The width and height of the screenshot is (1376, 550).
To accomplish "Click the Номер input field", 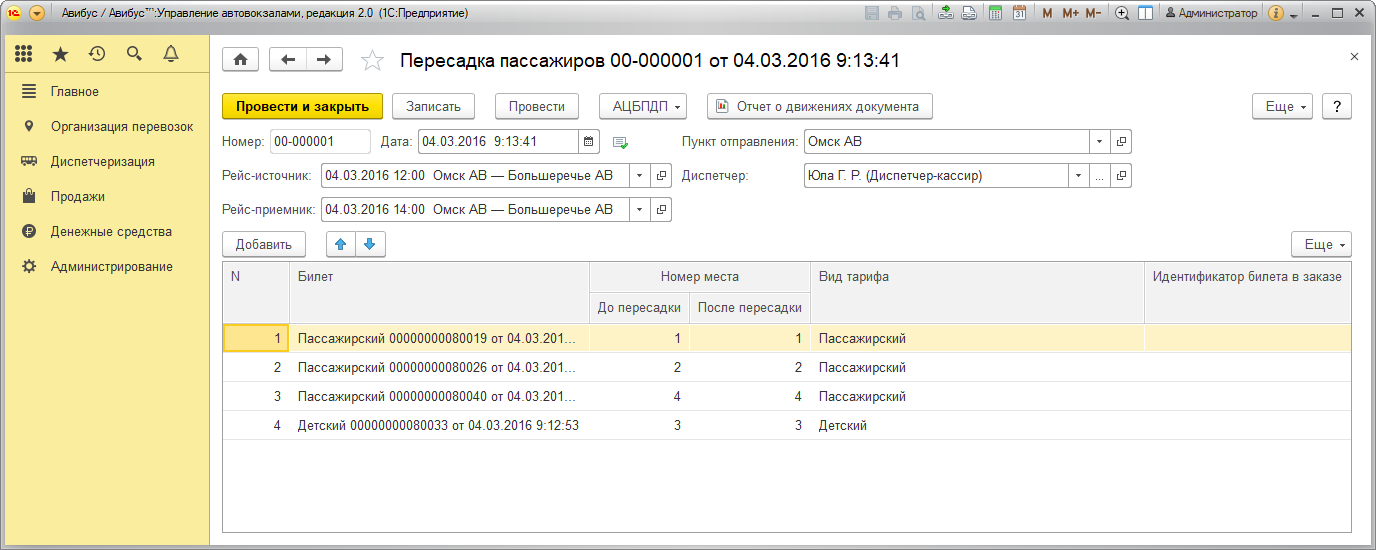I will pos(320,142).
